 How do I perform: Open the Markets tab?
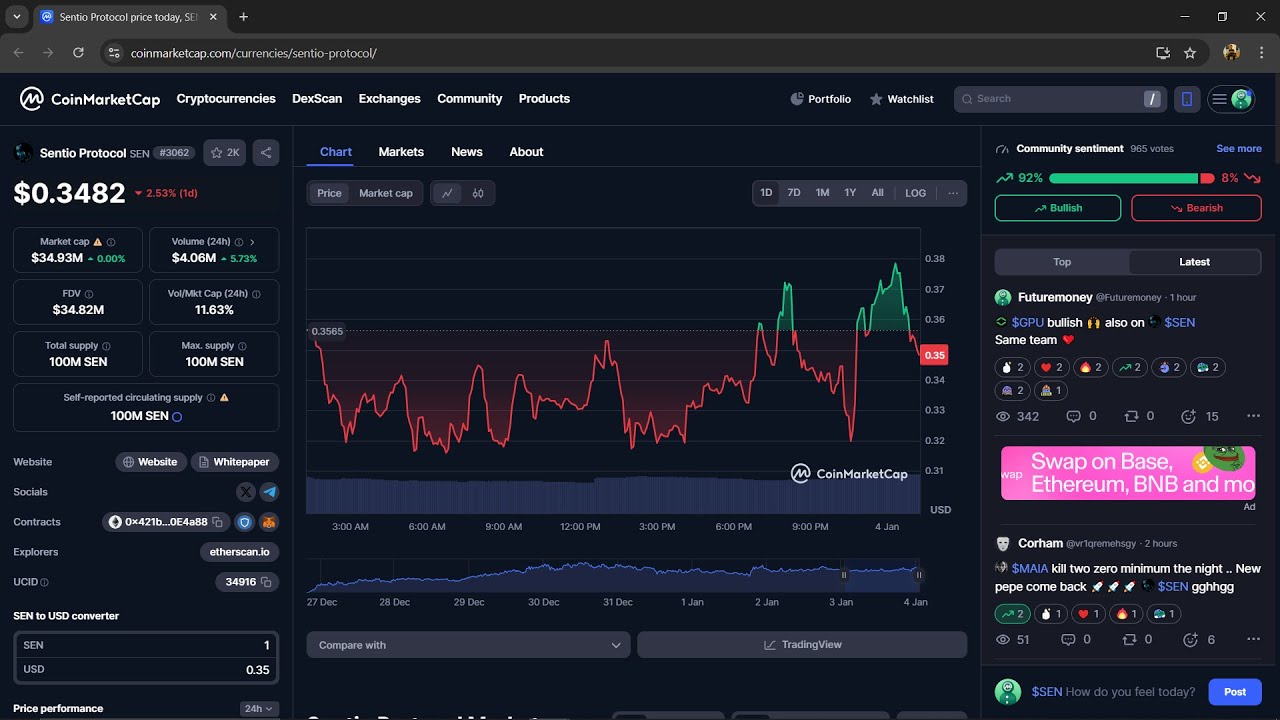click(x=401, y=152)
